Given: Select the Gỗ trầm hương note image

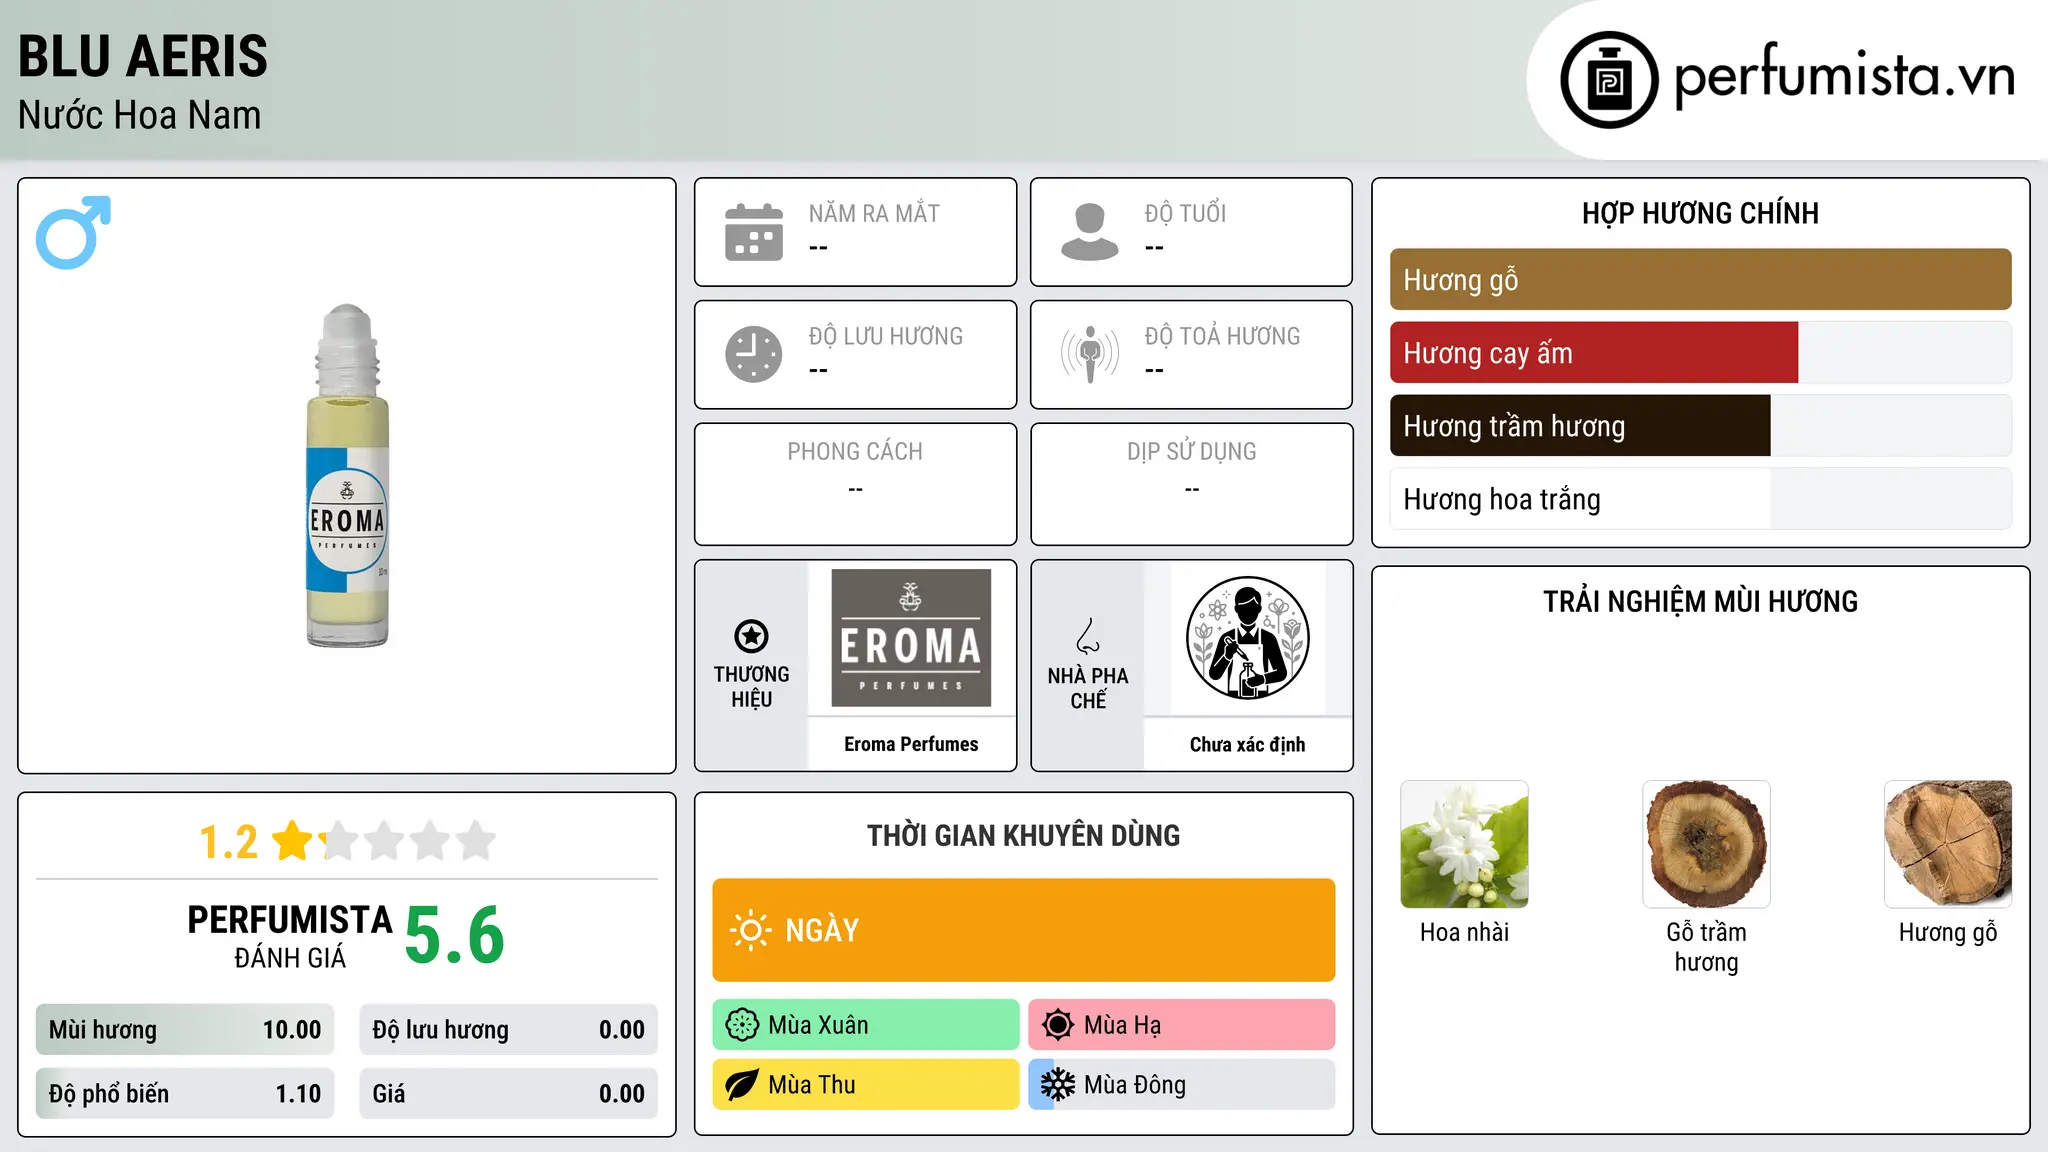Looking at the screenshot, I should (x=1706, y=844).
